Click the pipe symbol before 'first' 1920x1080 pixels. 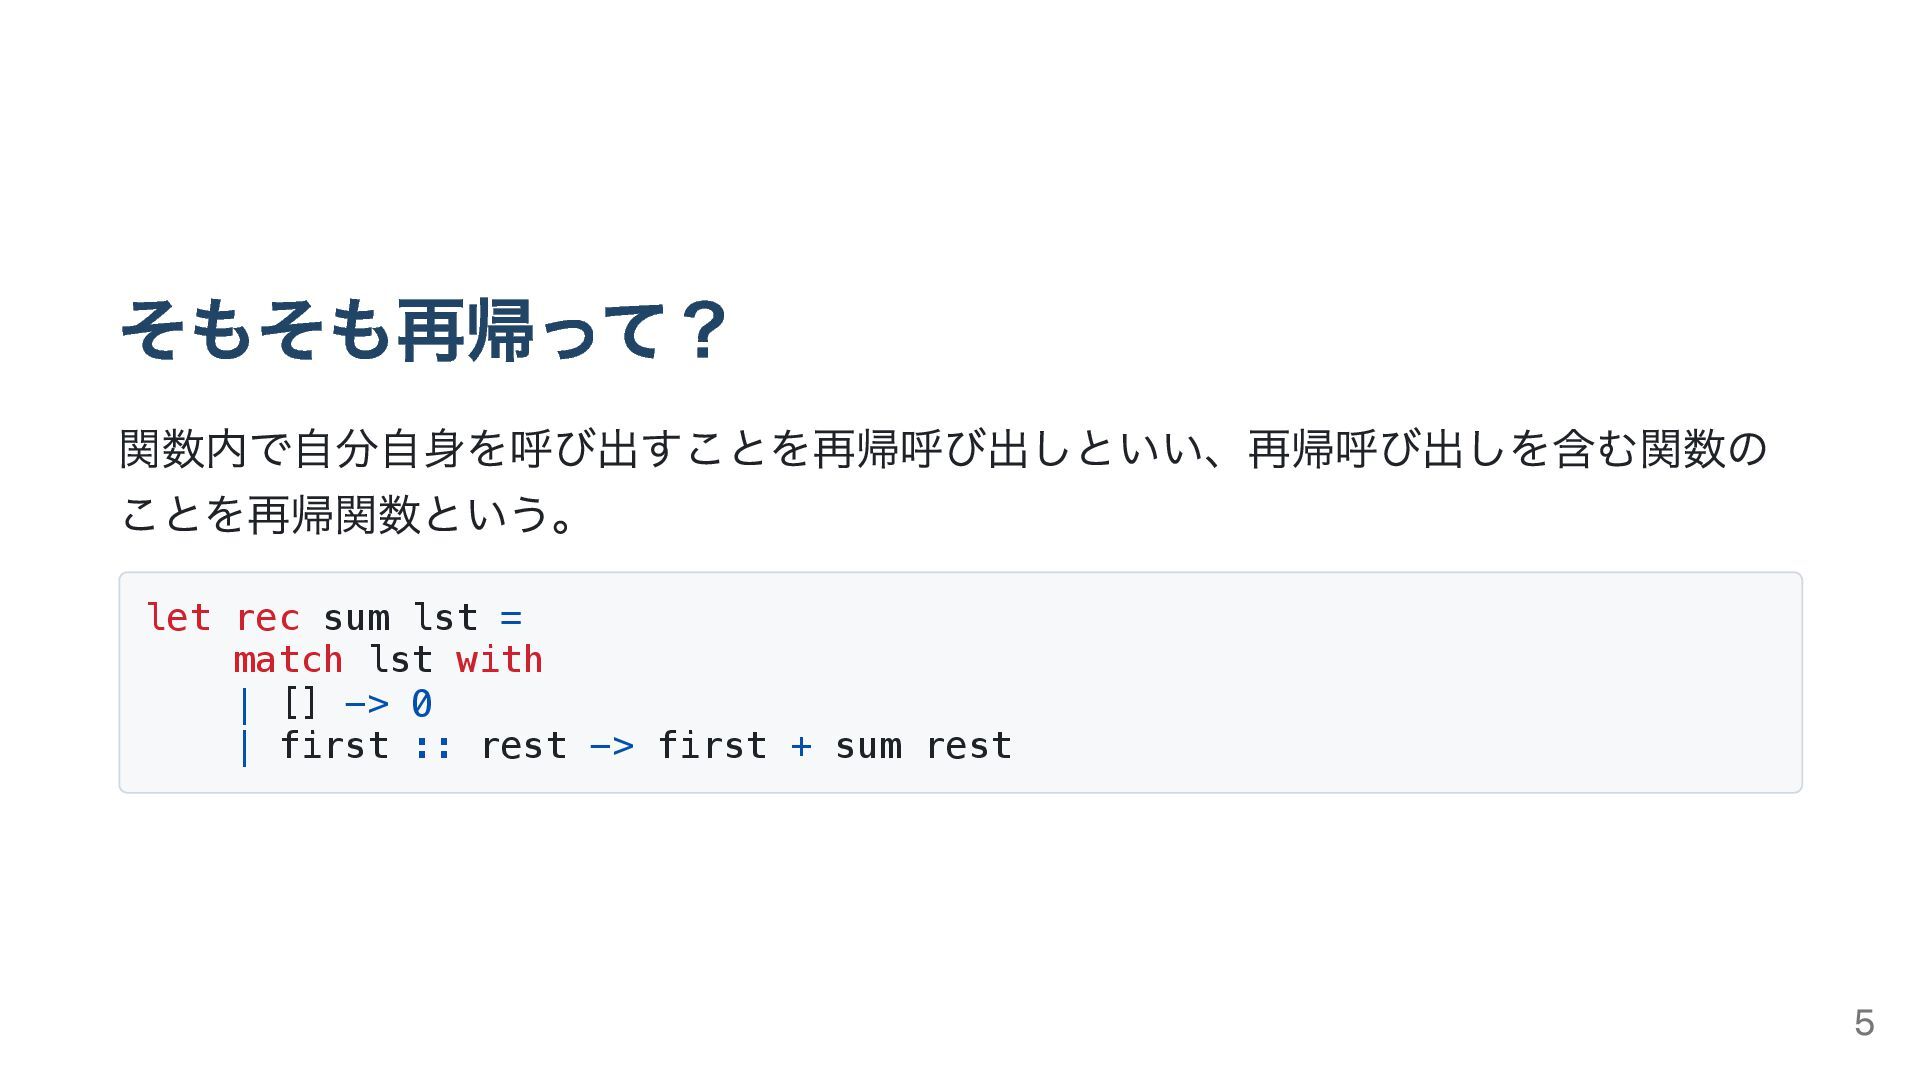click(x=244, y=747)
